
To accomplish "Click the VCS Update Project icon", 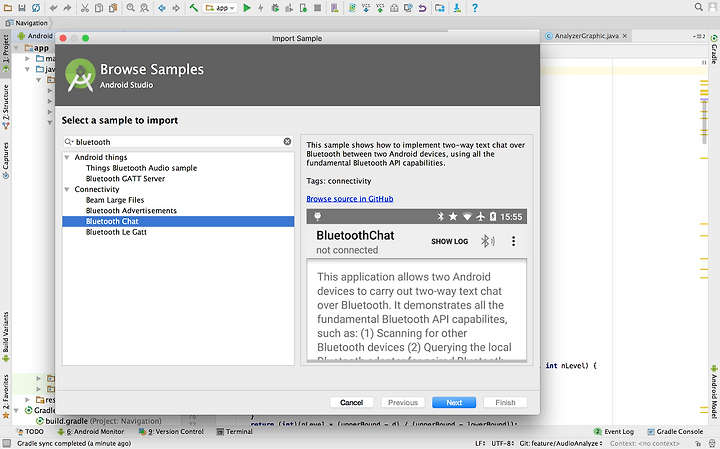I will (x=366, y=8).
